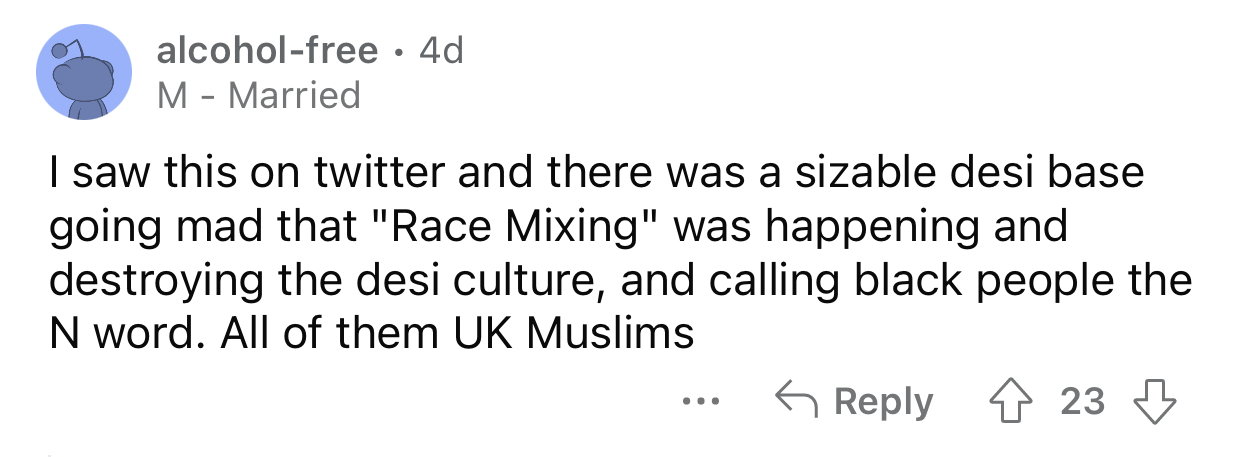The width and height of the screenshot is (1242, 457).
Task: Open the alcohol-free user avatar
Action: pos(84,73)
